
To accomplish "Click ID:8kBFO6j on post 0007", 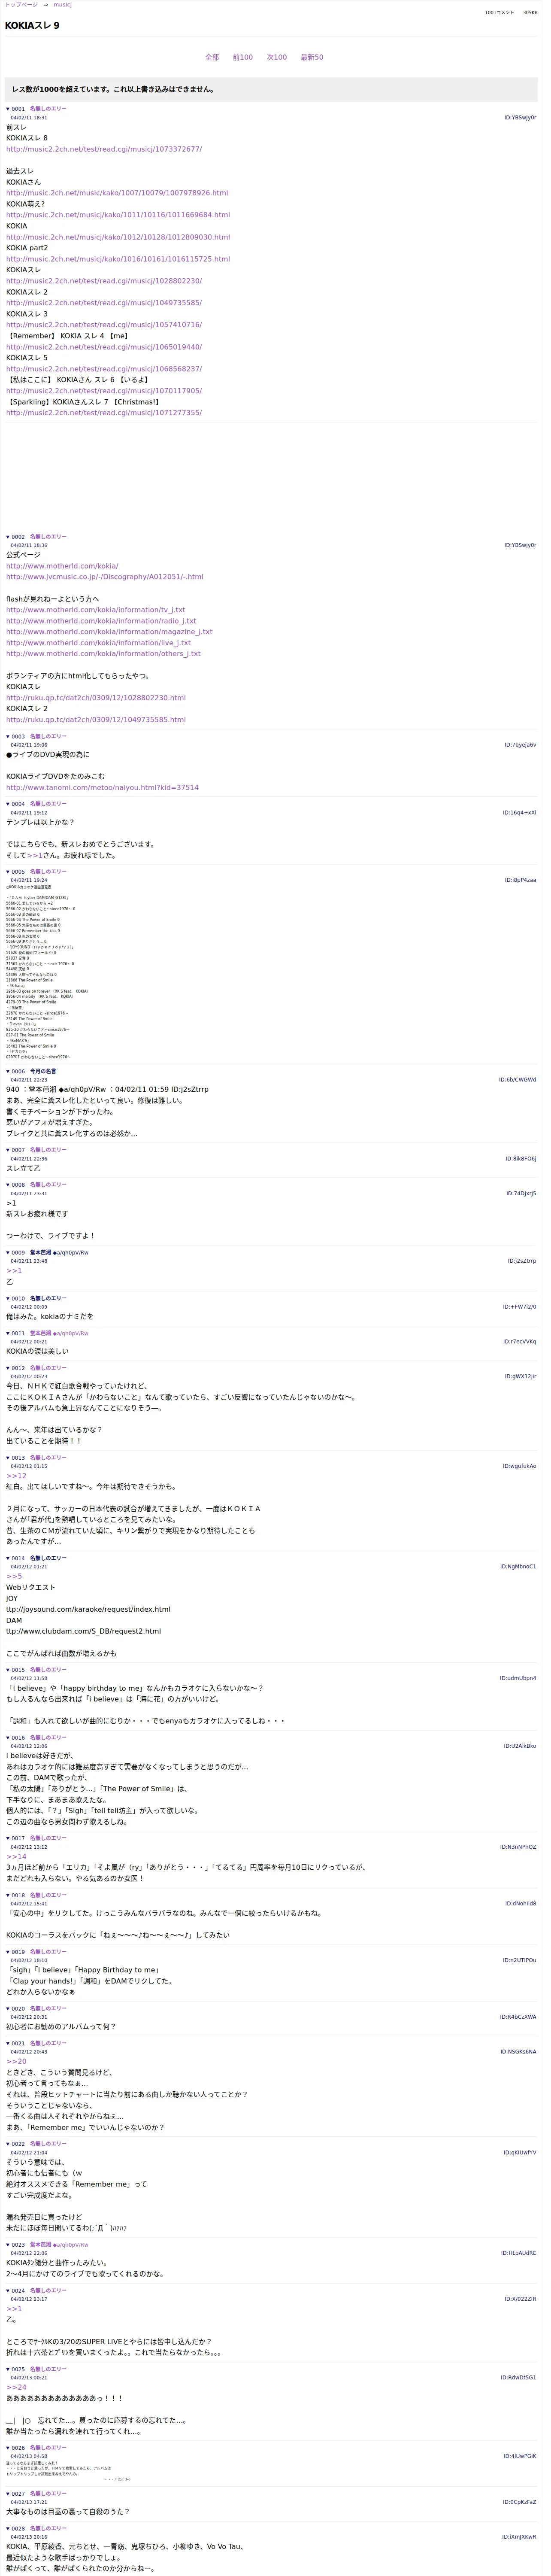I will (x=520, y=1160).
